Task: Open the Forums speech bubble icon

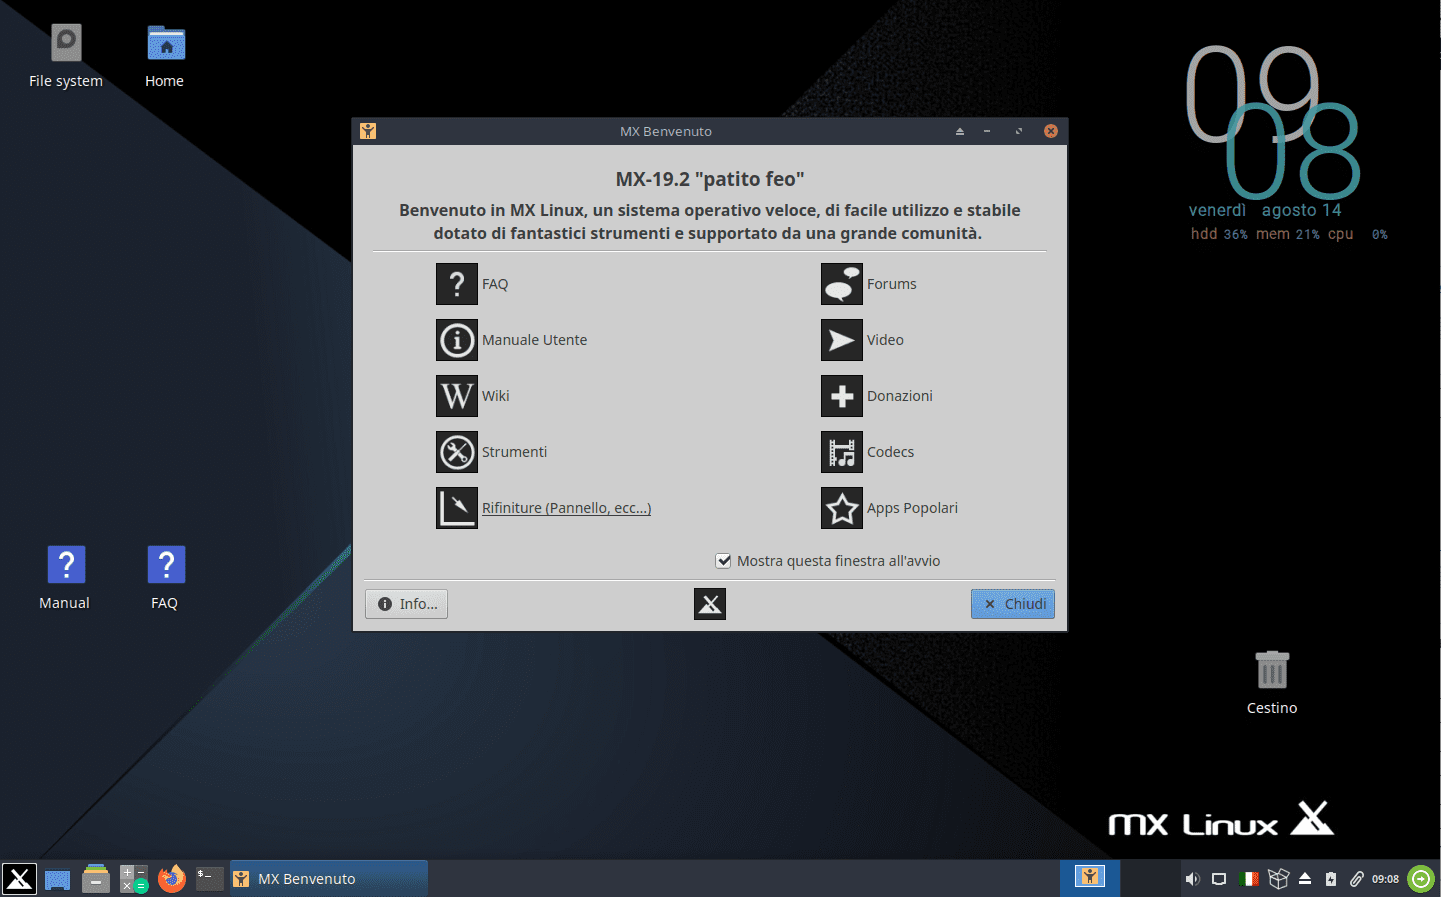Action: click(x=842, y=284)
